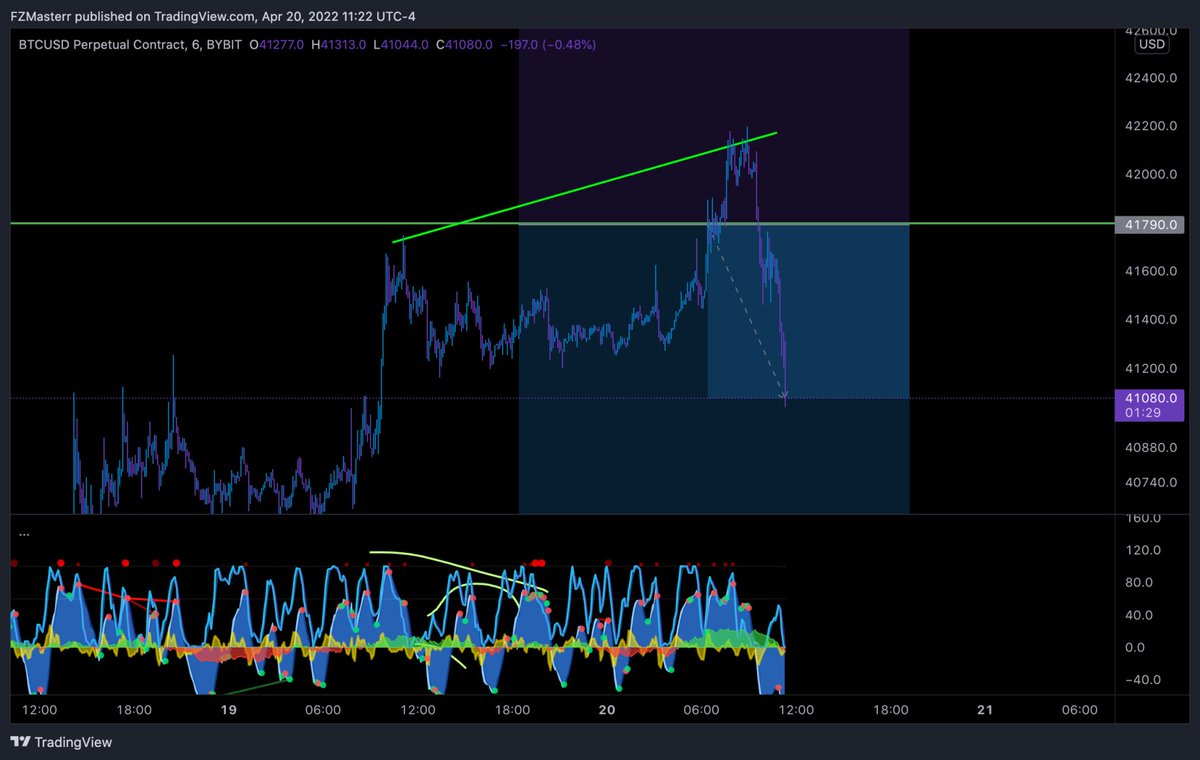Click the date label 21 on time axis

[x=984, y=710]
